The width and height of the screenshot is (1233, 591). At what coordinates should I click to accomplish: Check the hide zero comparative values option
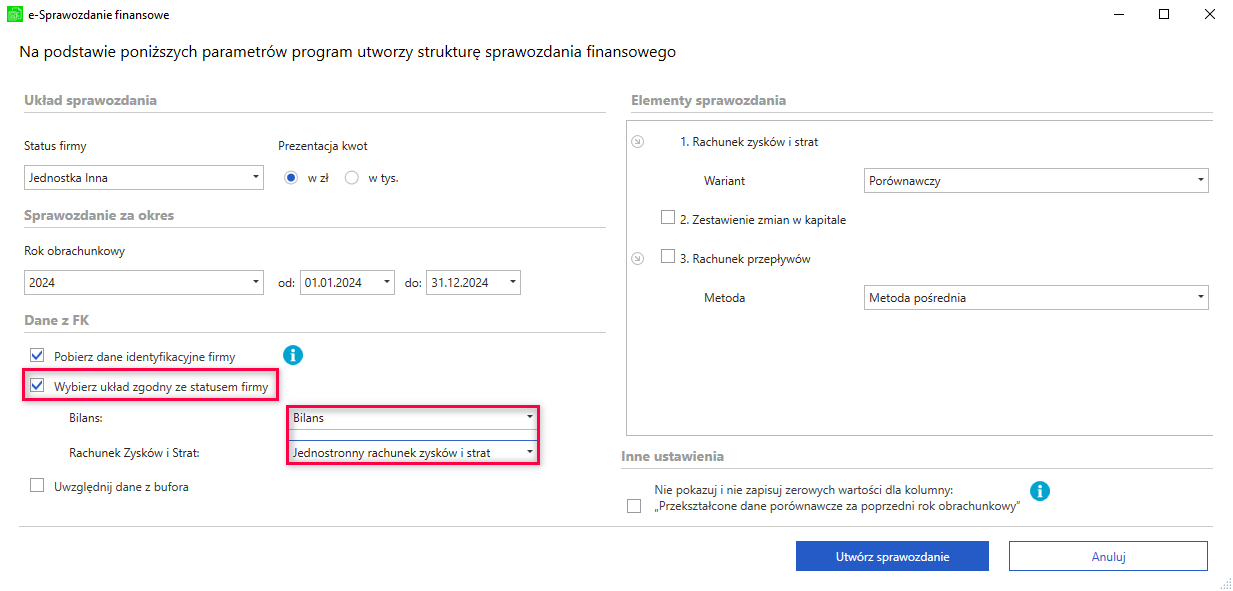634,506
